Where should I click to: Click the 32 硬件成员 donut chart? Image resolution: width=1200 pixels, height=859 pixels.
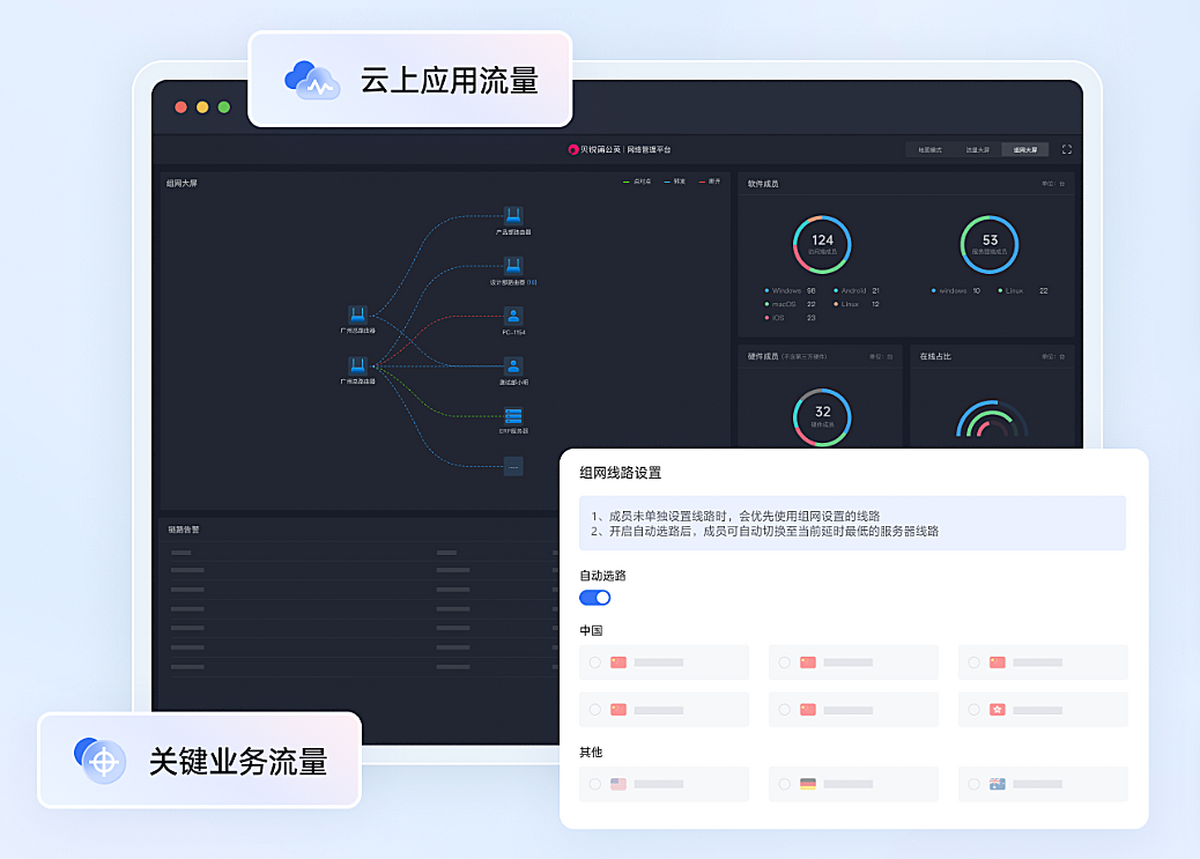[x=822, y=416]
